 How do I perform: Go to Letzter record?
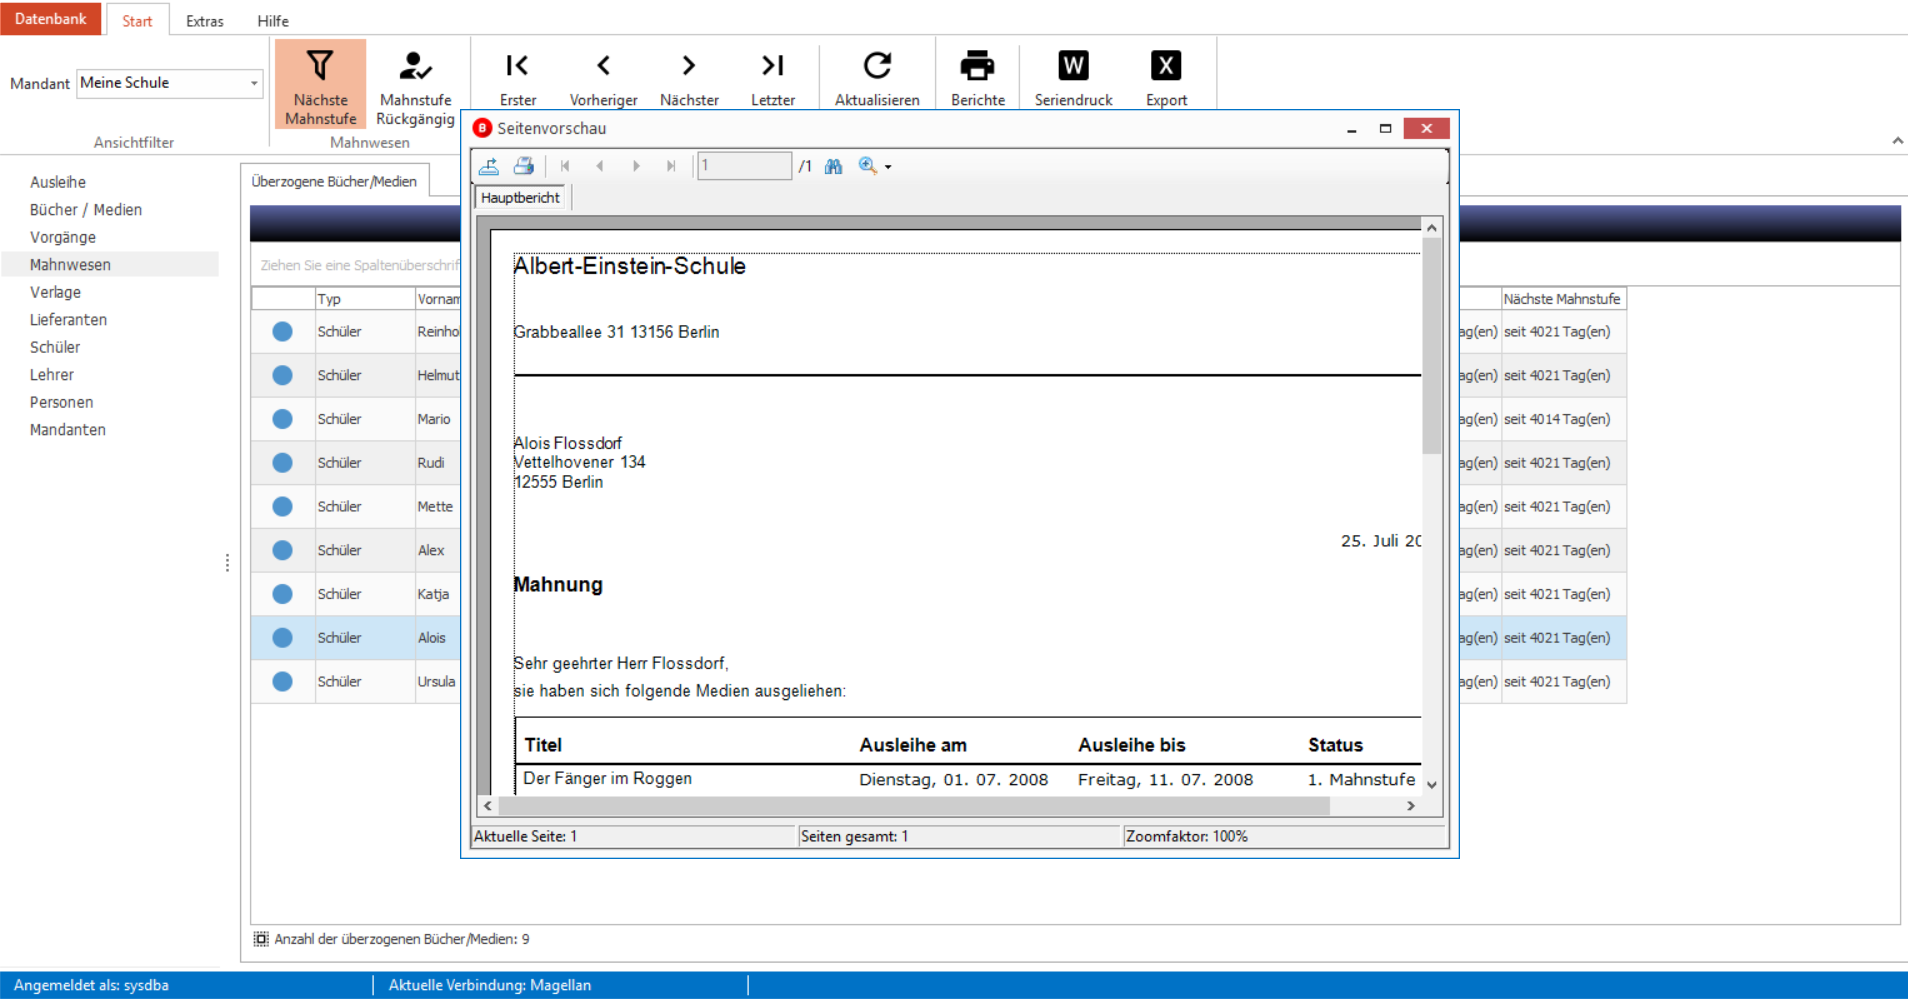[772, 66]
